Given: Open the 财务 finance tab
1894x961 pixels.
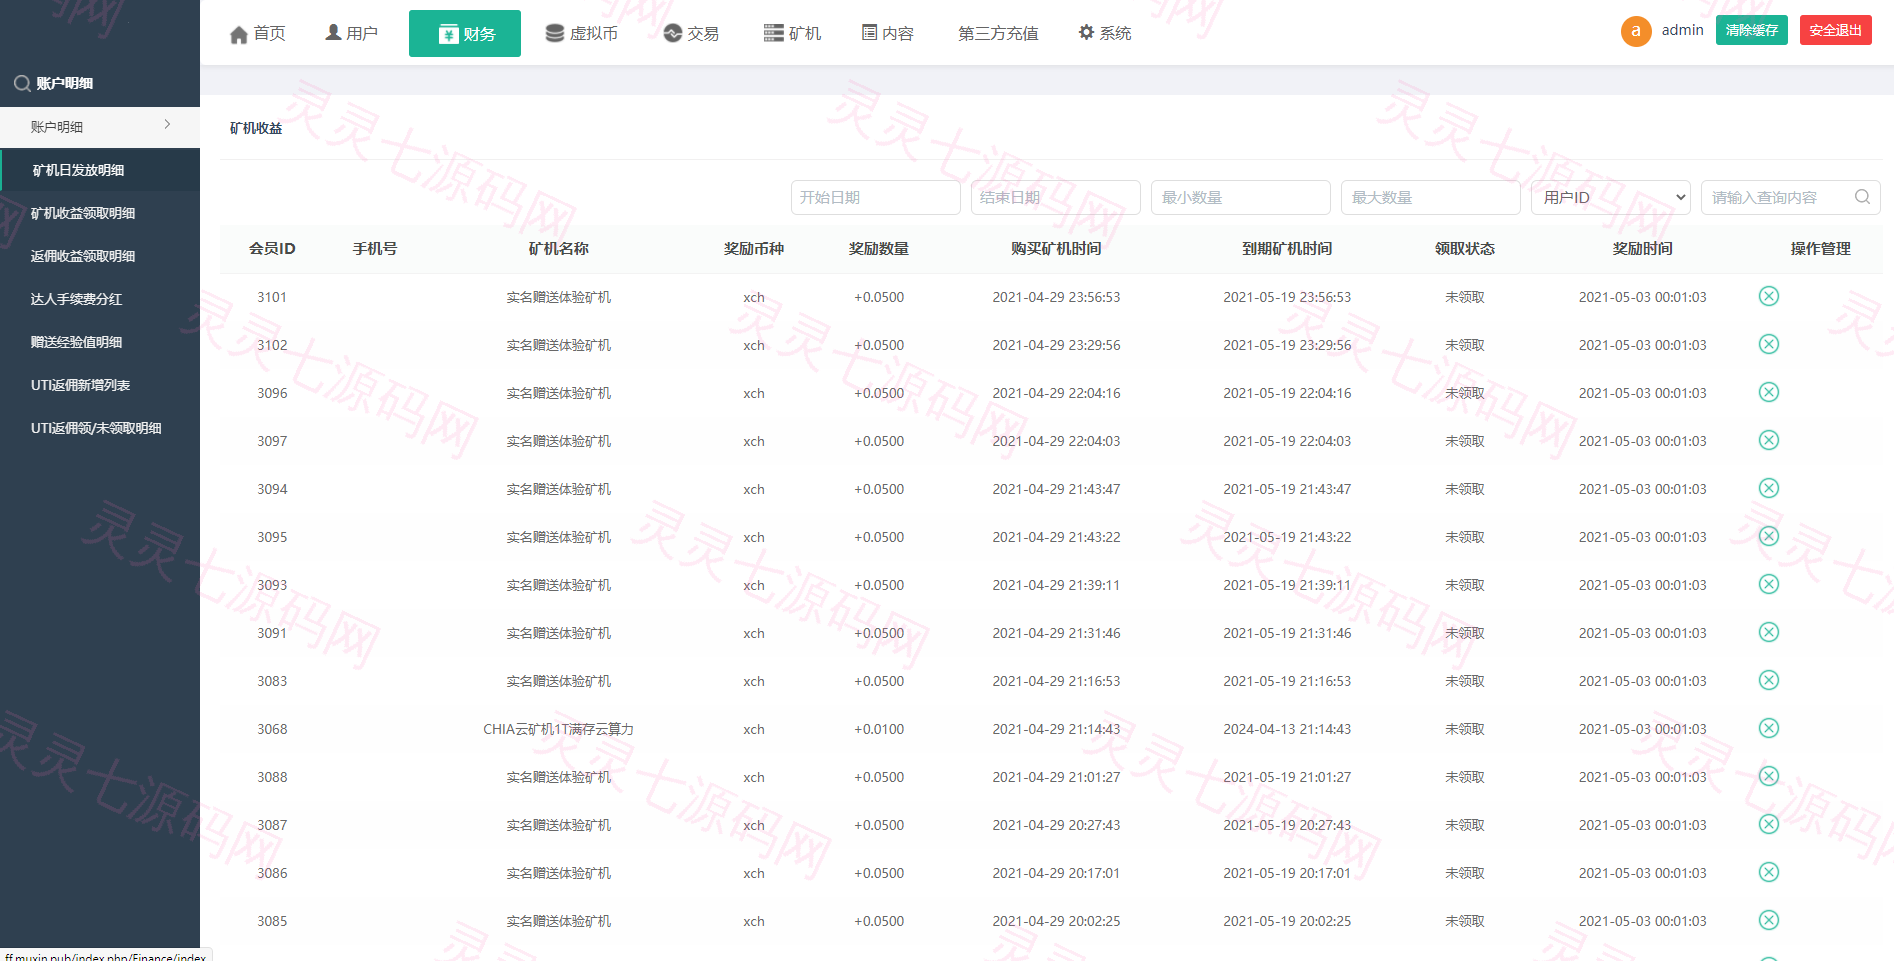Looking at the screenshot, I should tap(465, 34).
